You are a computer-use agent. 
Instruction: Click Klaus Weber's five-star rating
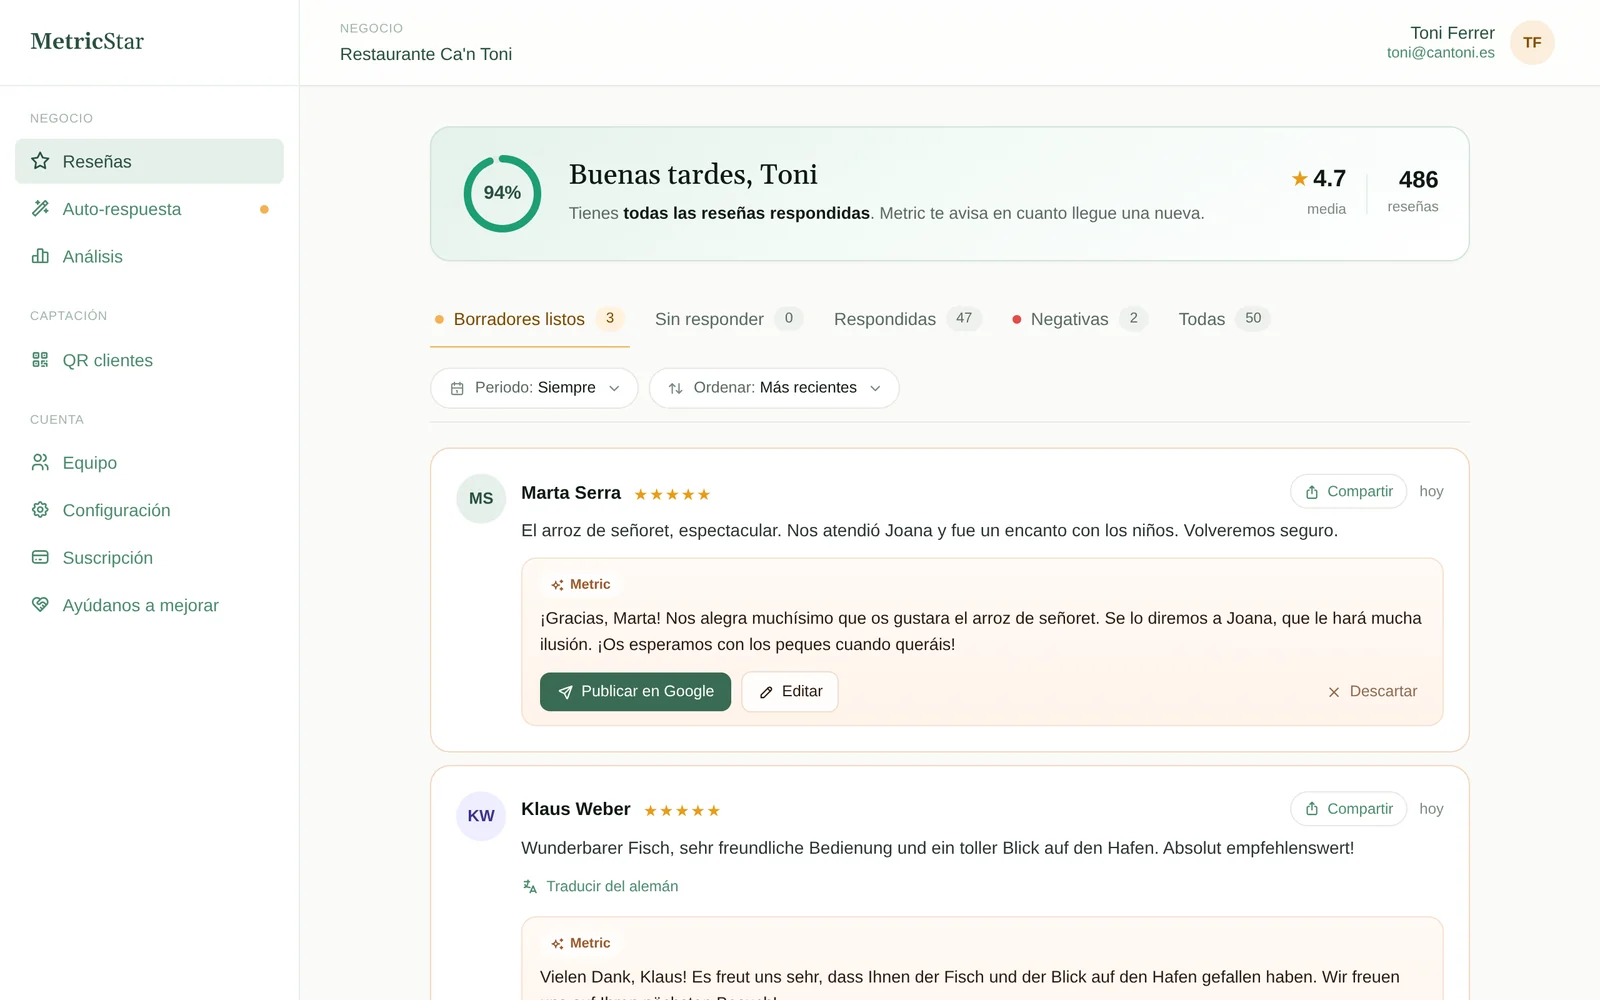tap(682, 811)
